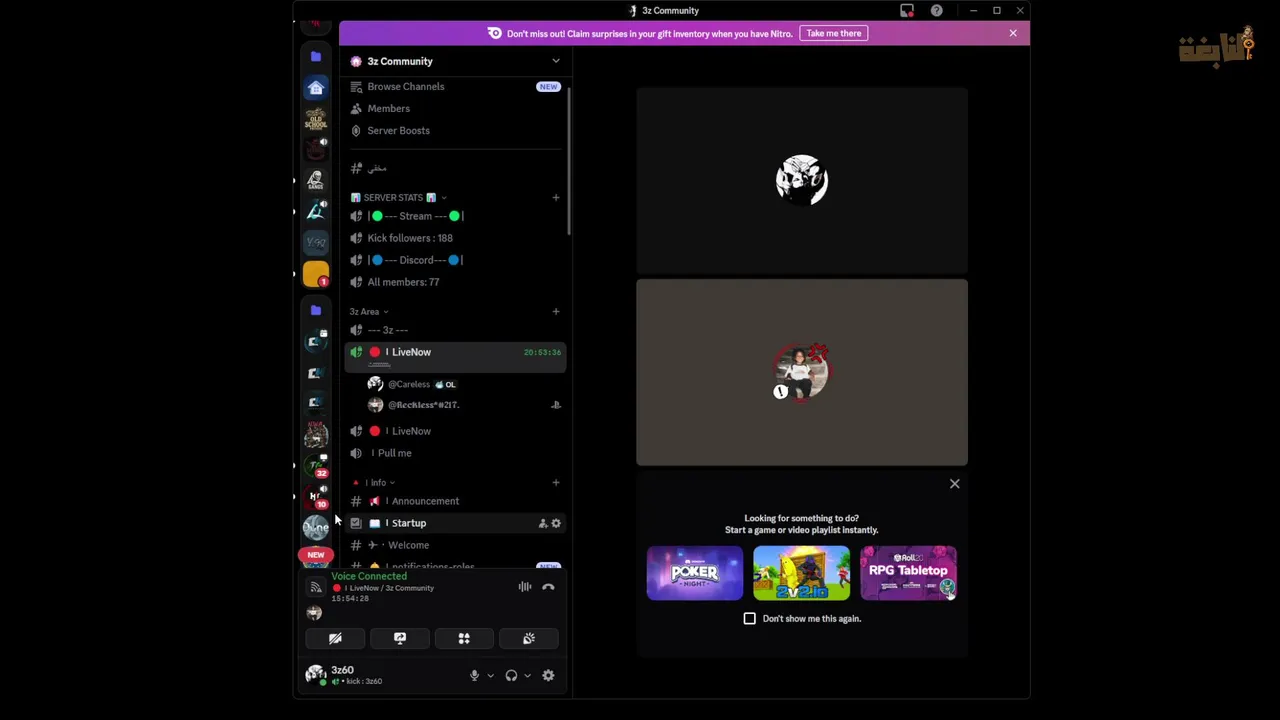Add a channel to I info category
This screenshot has height=720, width=1280.
[556, 482]
